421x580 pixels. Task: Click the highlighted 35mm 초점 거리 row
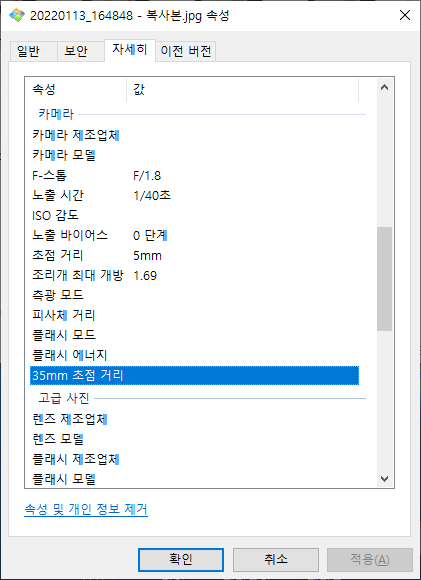[x=194, y=375]
